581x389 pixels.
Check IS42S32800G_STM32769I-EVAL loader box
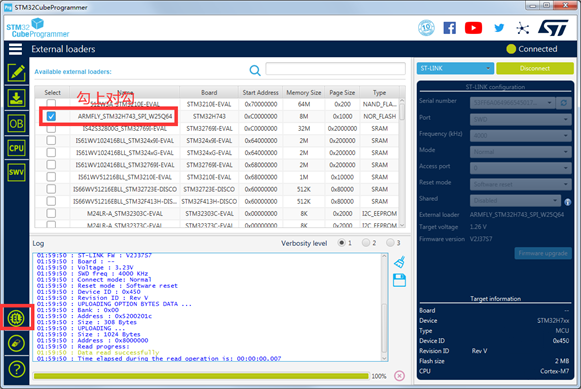51,129
